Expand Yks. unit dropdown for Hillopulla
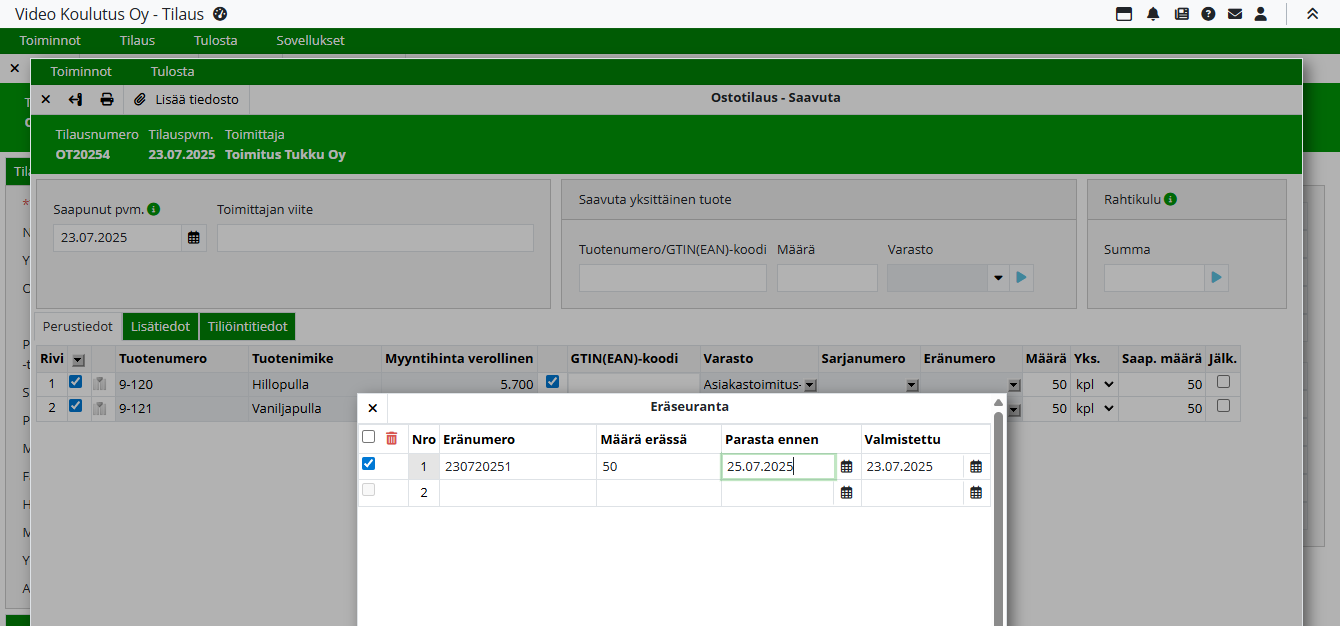This screenshot has height=626, width=1340. 1107,384
